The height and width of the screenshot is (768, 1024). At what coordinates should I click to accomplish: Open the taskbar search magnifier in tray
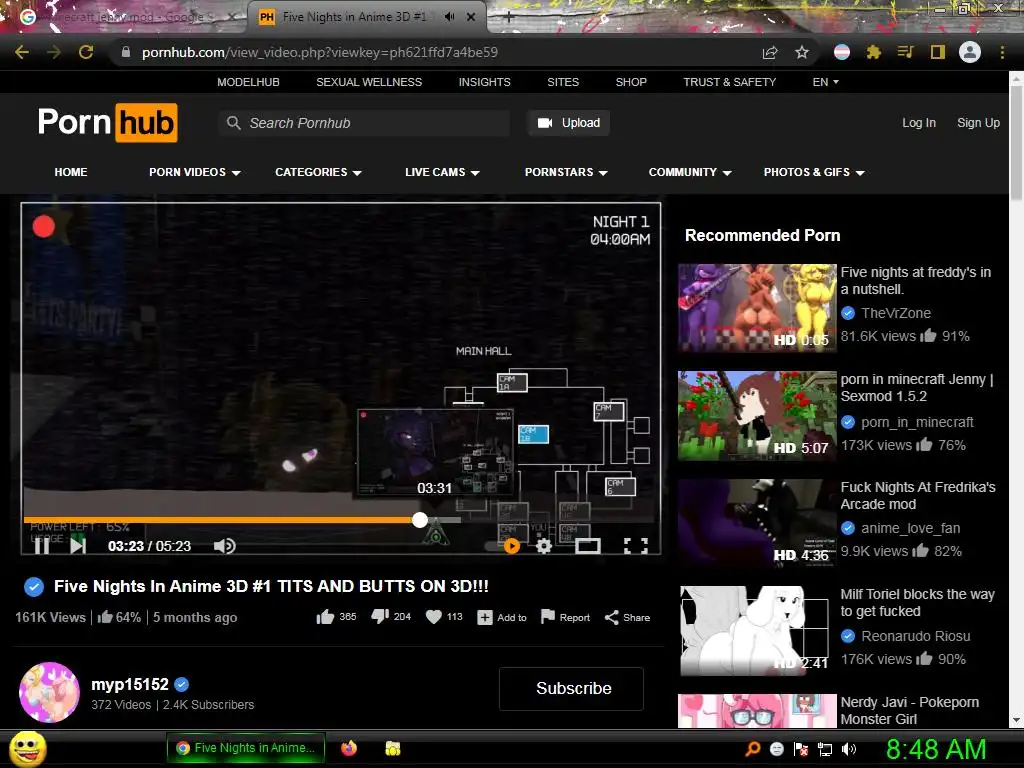(x=753, y=748)
